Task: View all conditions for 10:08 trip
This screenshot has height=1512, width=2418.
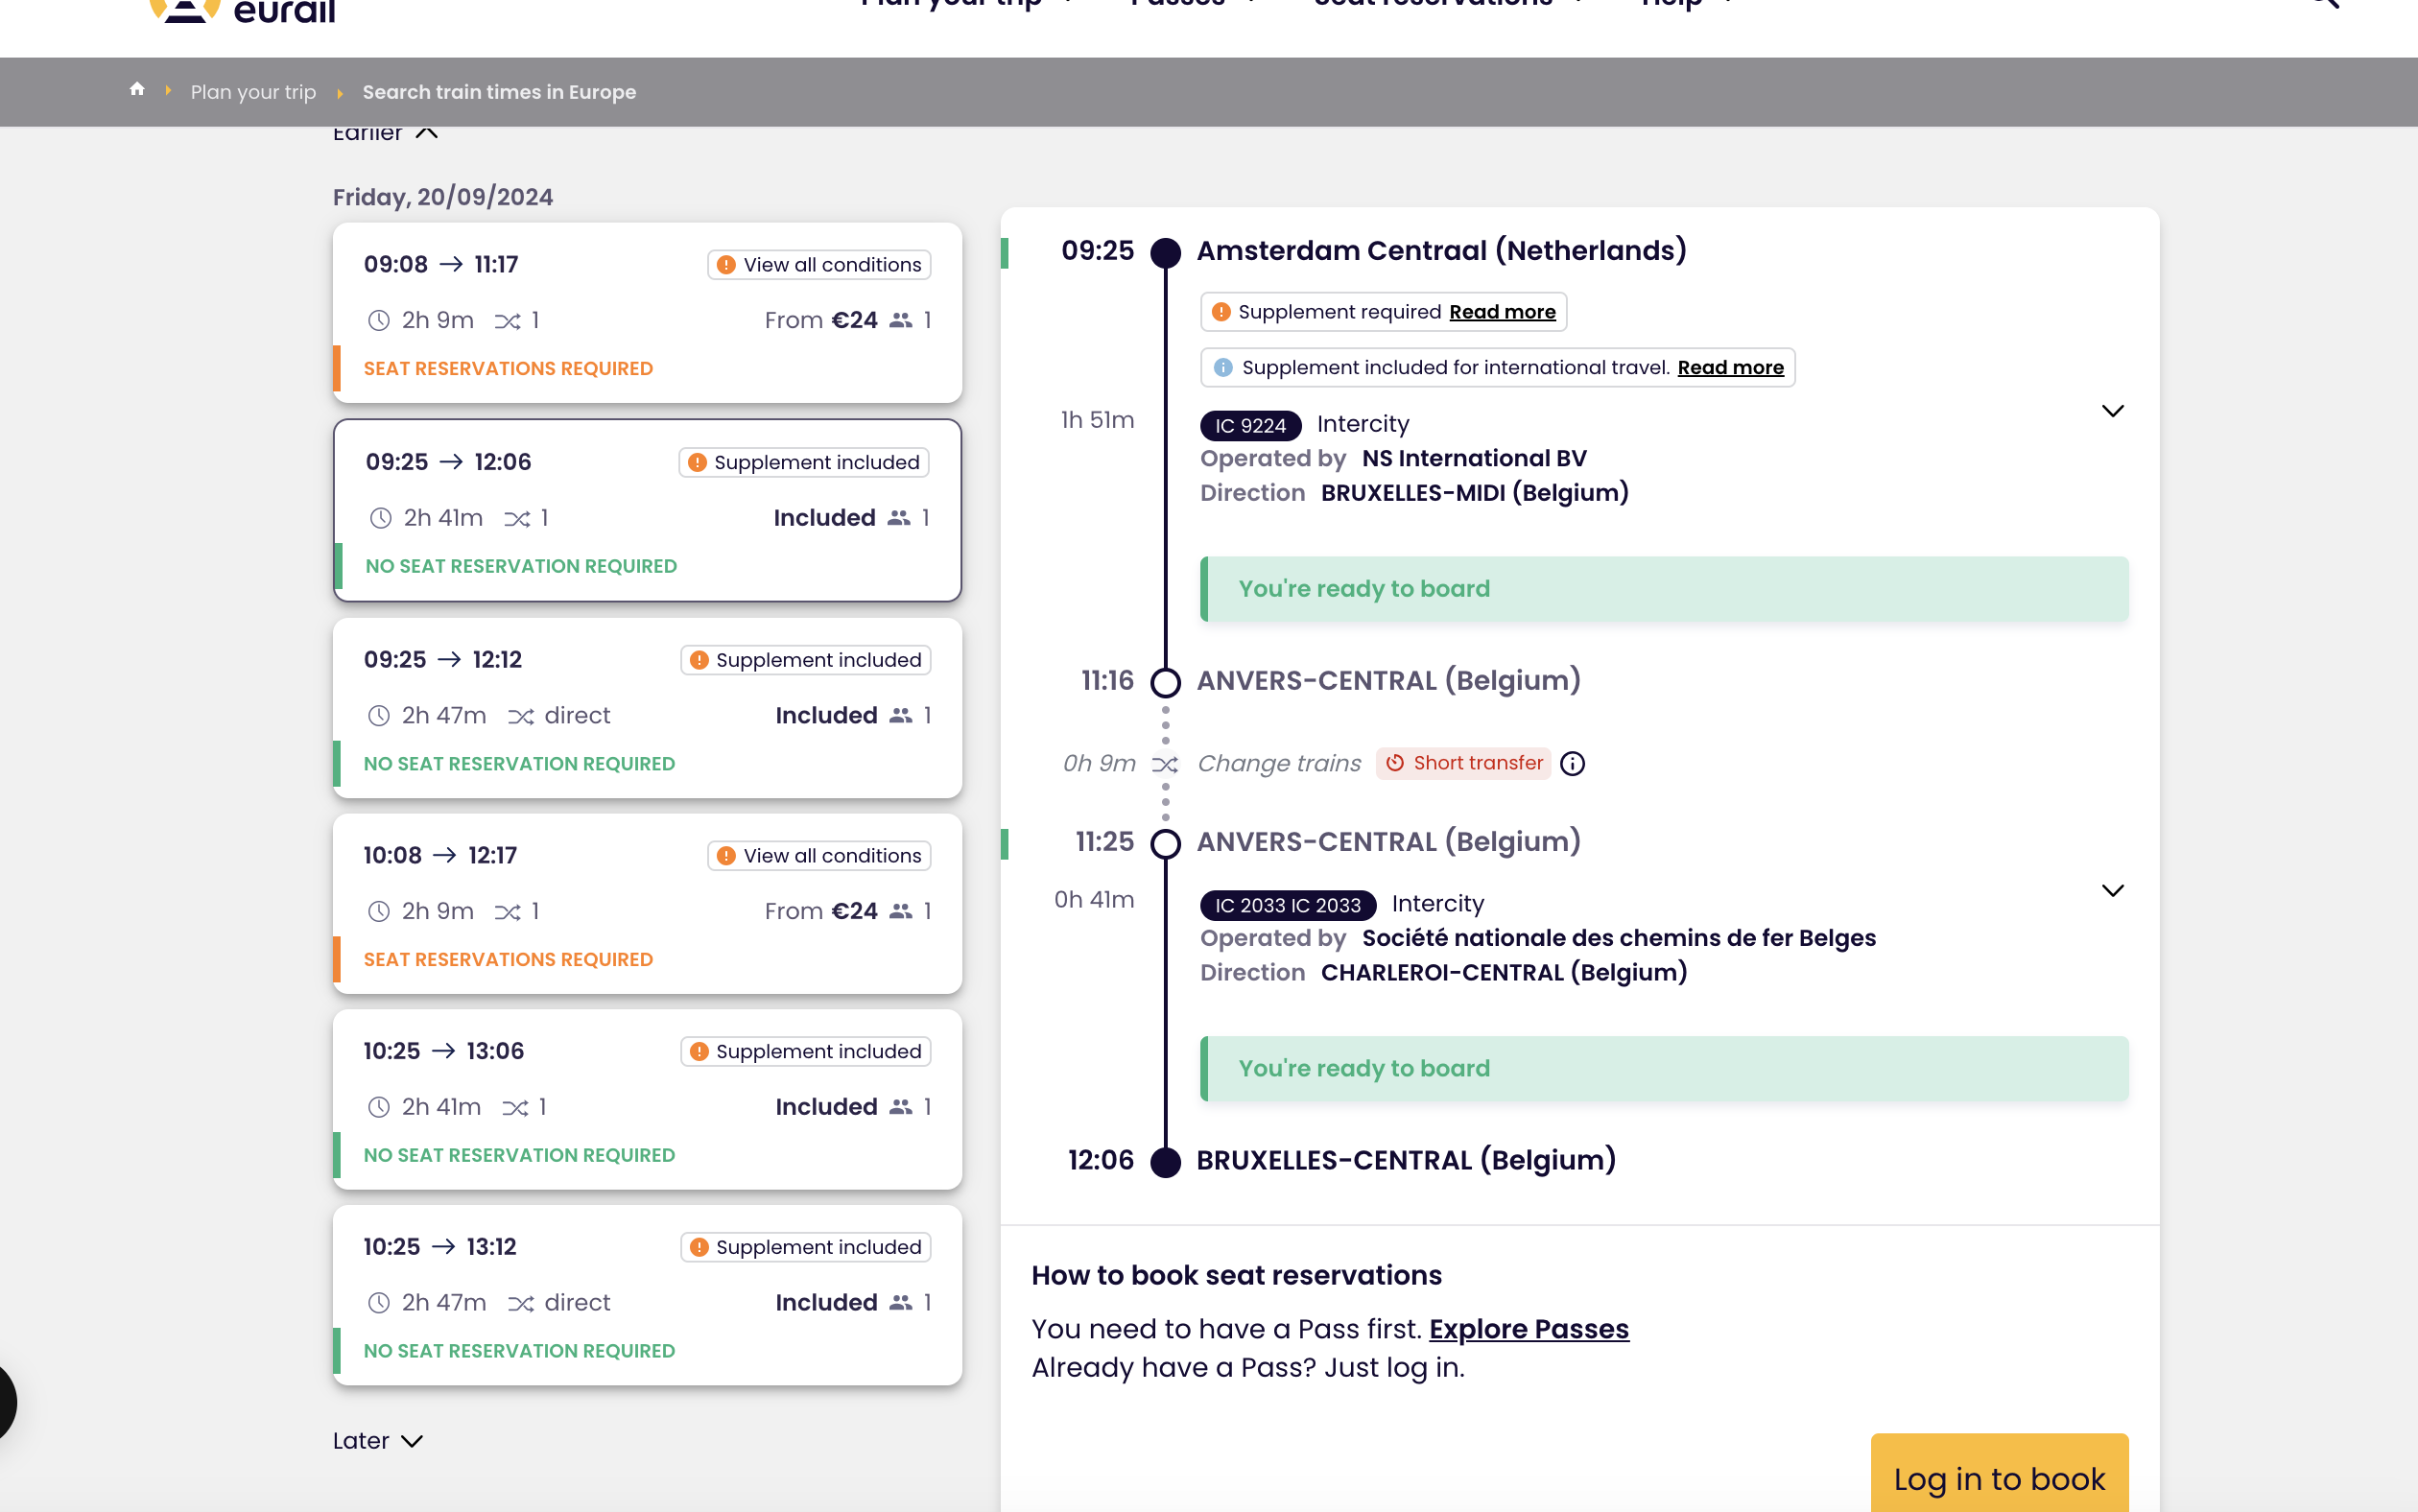Action: click(819, 856)
